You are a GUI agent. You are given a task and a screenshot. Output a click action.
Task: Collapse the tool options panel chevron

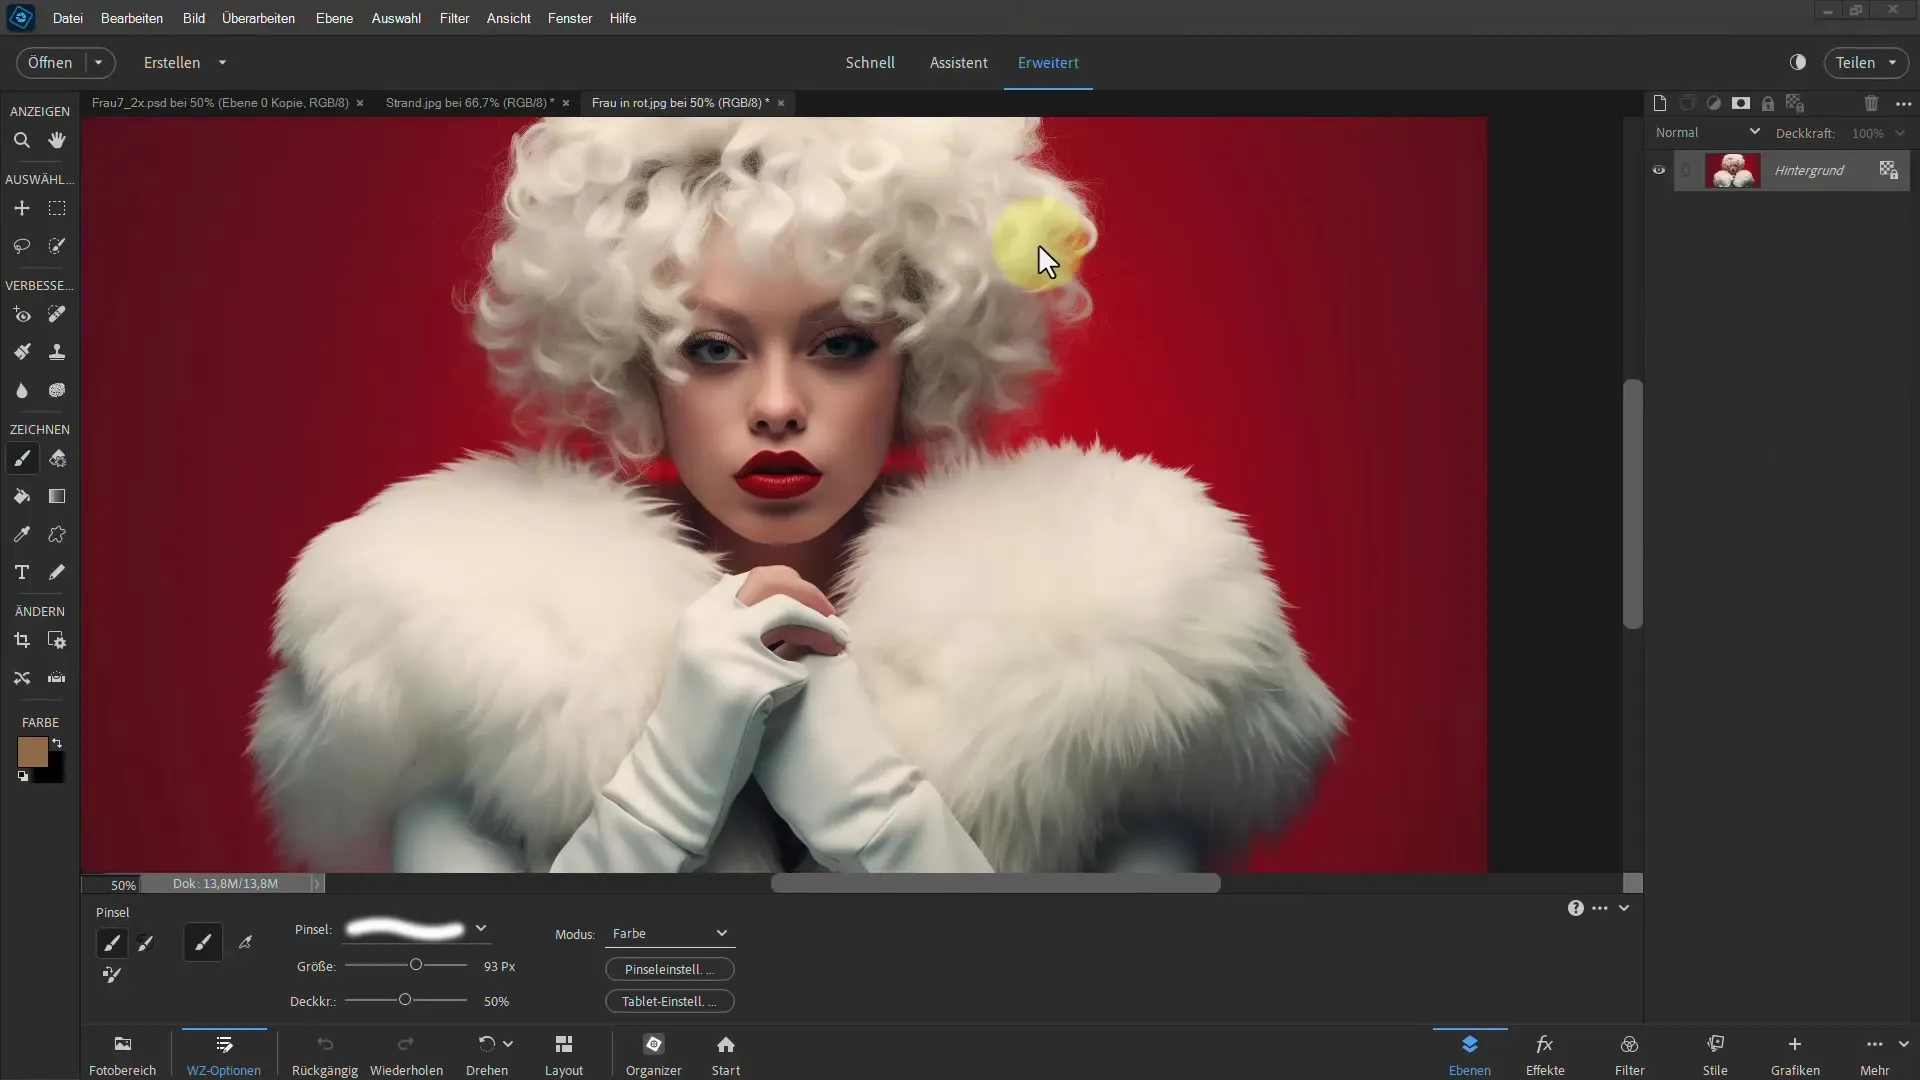point(1624,908)
